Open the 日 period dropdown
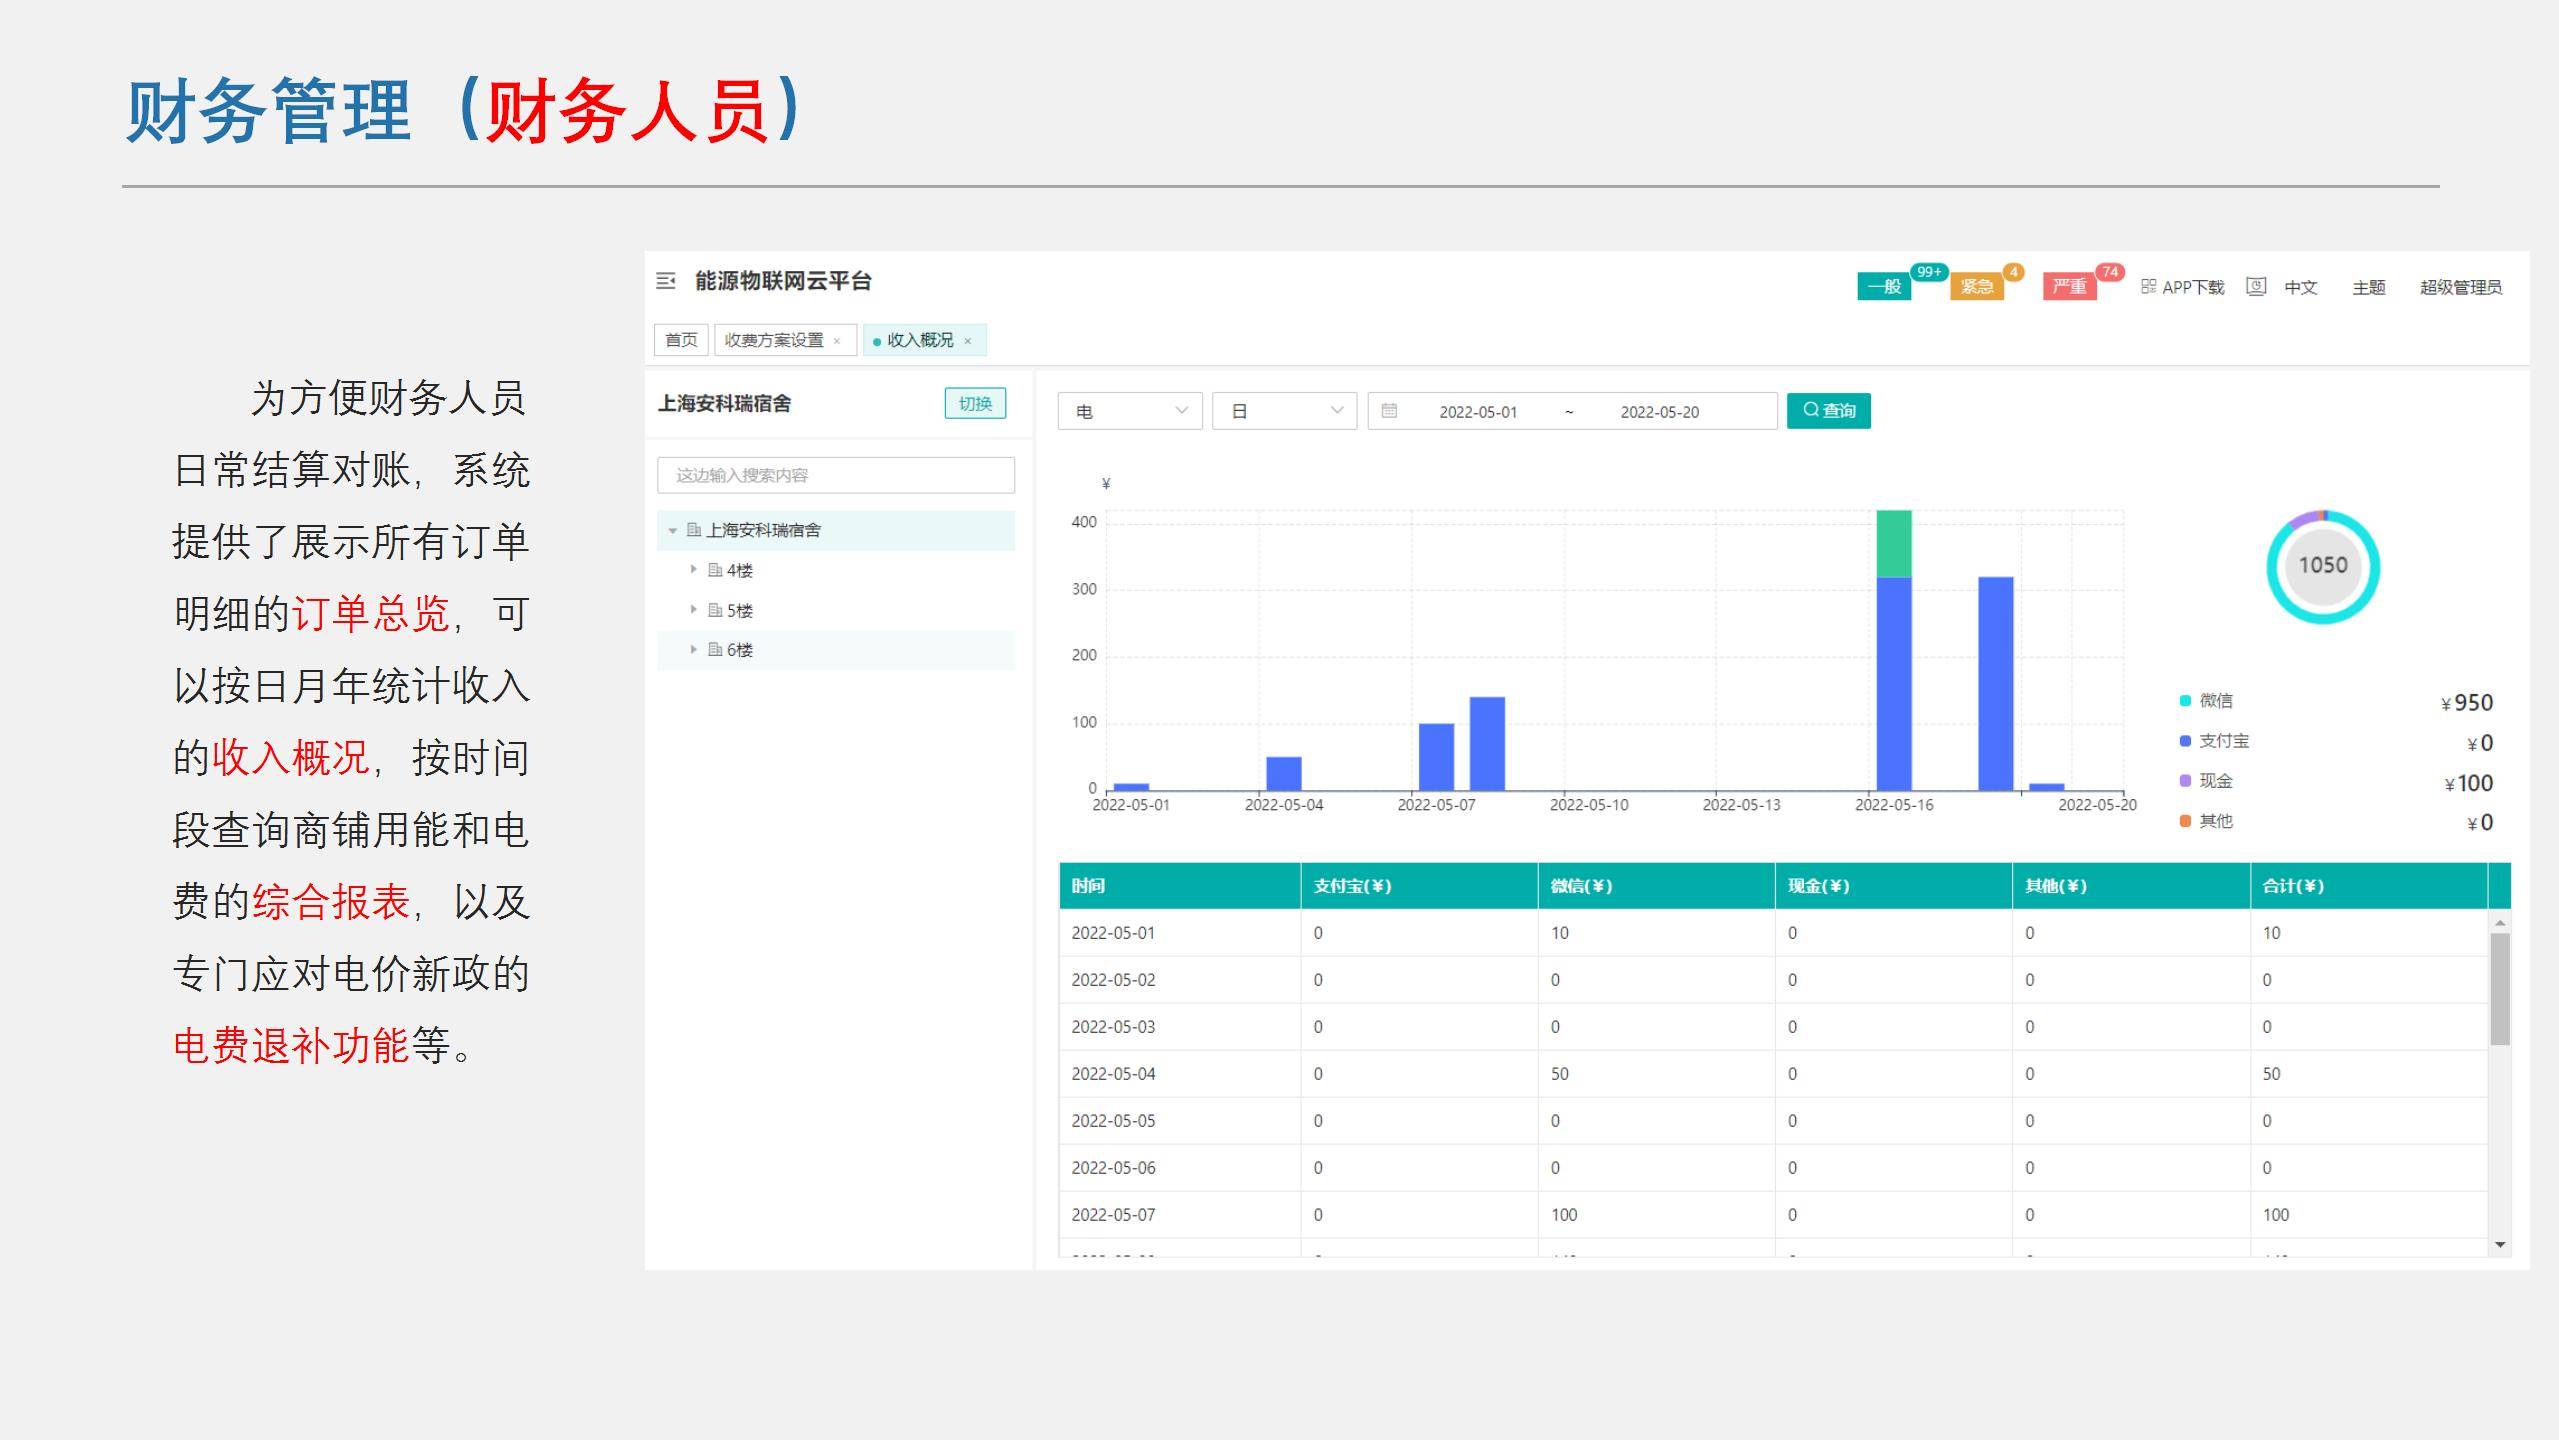Viewport: 2559px width, 1440px height. (x=1284, y=411)
